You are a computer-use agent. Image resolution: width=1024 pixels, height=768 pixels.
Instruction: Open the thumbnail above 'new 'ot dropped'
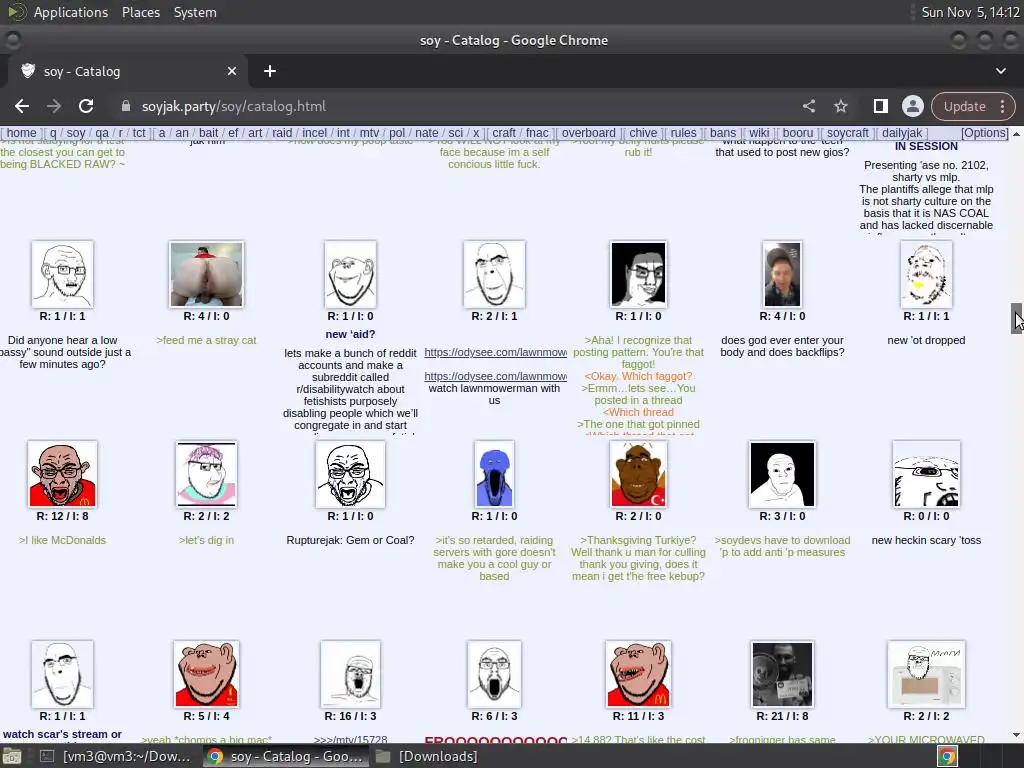point(926,274)
